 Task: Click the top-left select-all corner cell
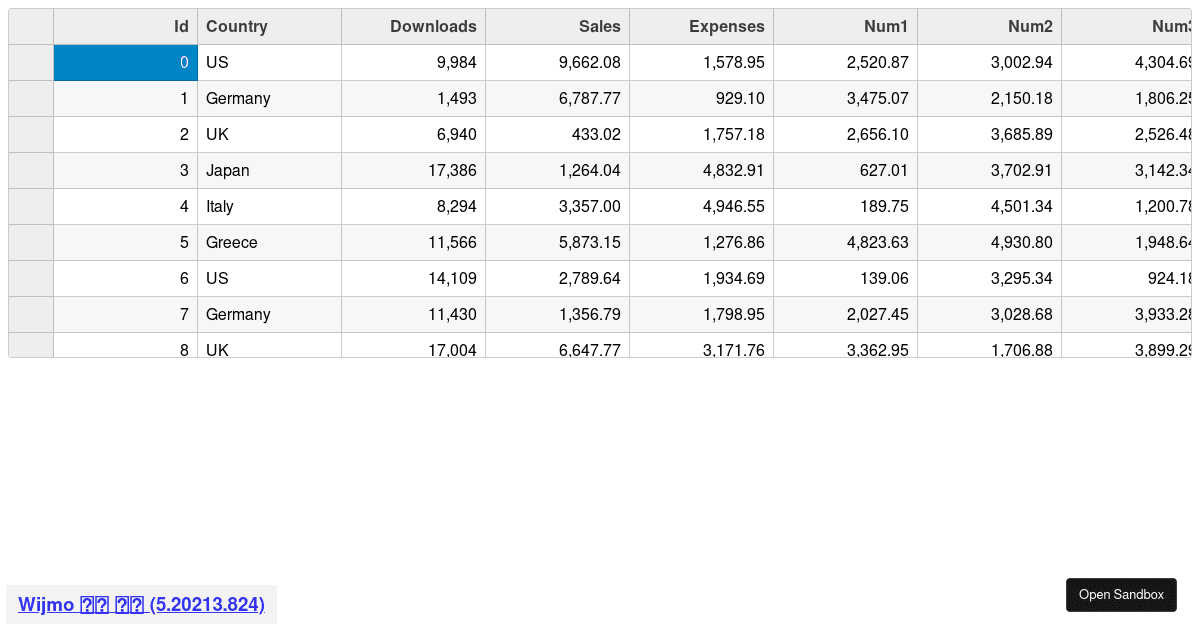click(31, 27)
